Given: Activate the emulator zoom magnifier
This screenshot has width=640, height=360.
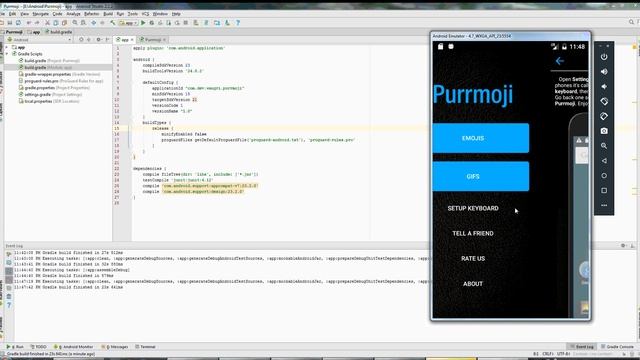Looking at the screenshot, I should [x=604, y=146].
